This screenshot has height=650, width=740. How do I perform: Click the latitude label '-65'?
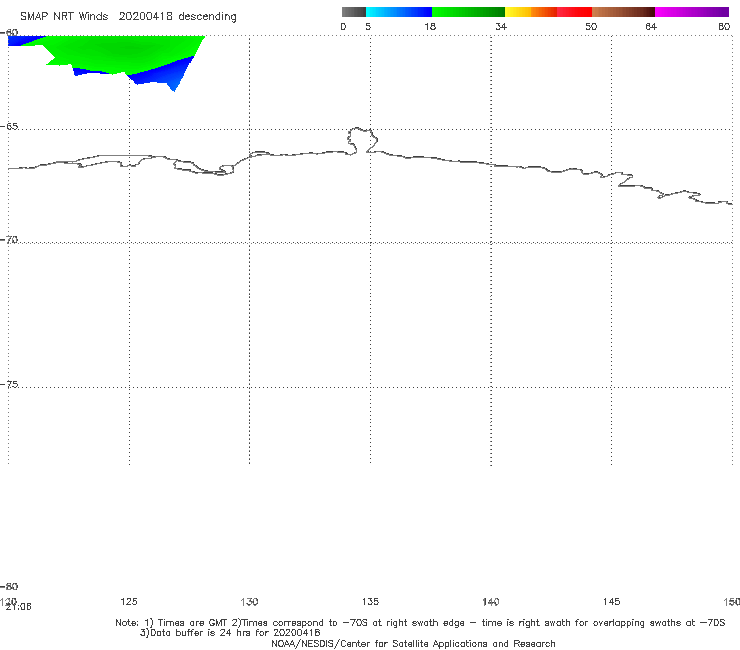pos(9,127)
